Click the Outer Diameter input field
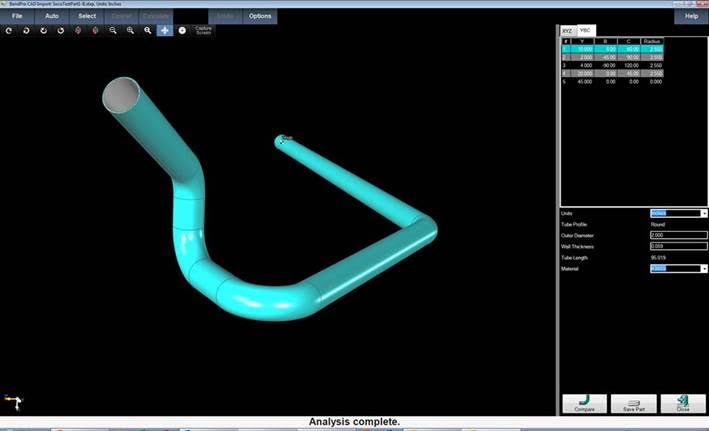The width and height of the screenshot is (709, 431). pyautogui.click(x=678, y=235)
